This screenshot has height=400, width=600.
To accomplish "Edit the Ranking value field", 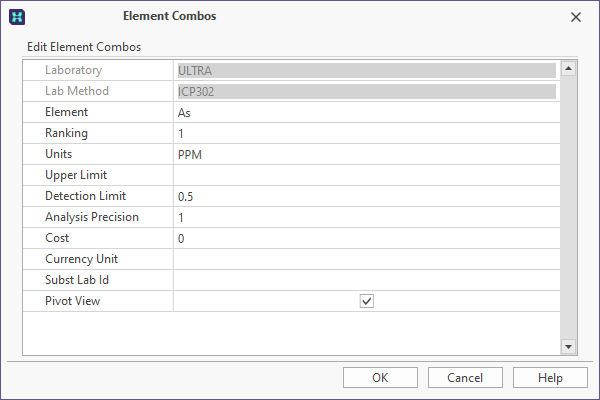I will coord(367,133).
